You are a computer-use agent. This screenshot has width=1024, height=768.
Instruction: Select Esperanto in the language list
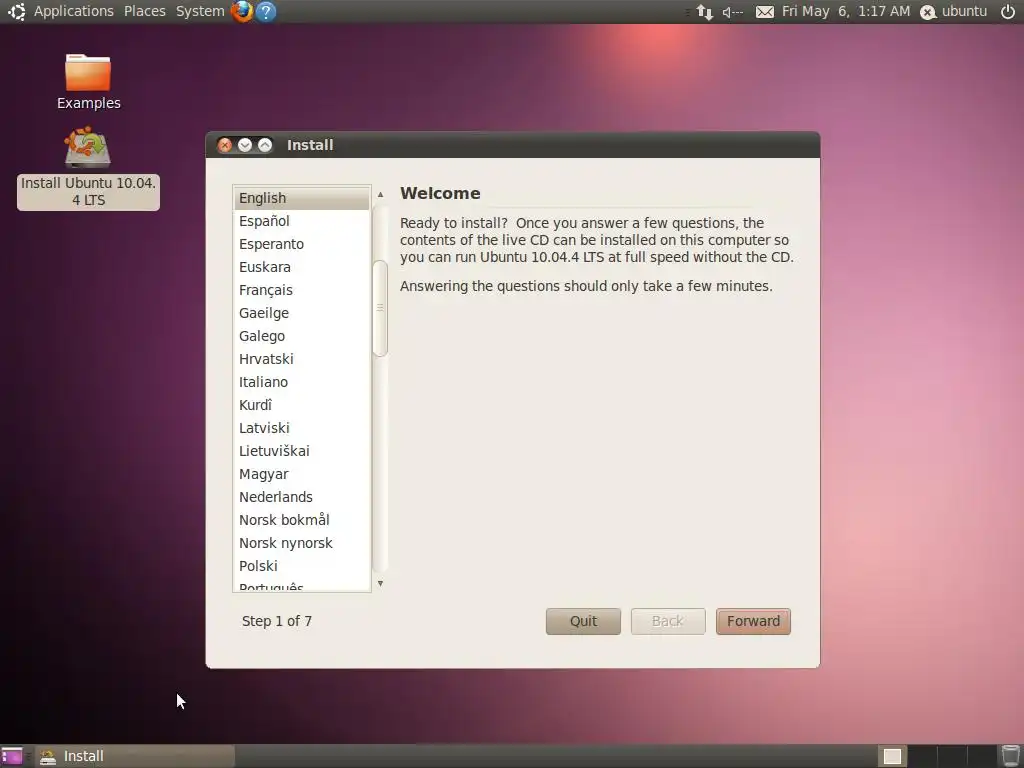tap(302, 244)
